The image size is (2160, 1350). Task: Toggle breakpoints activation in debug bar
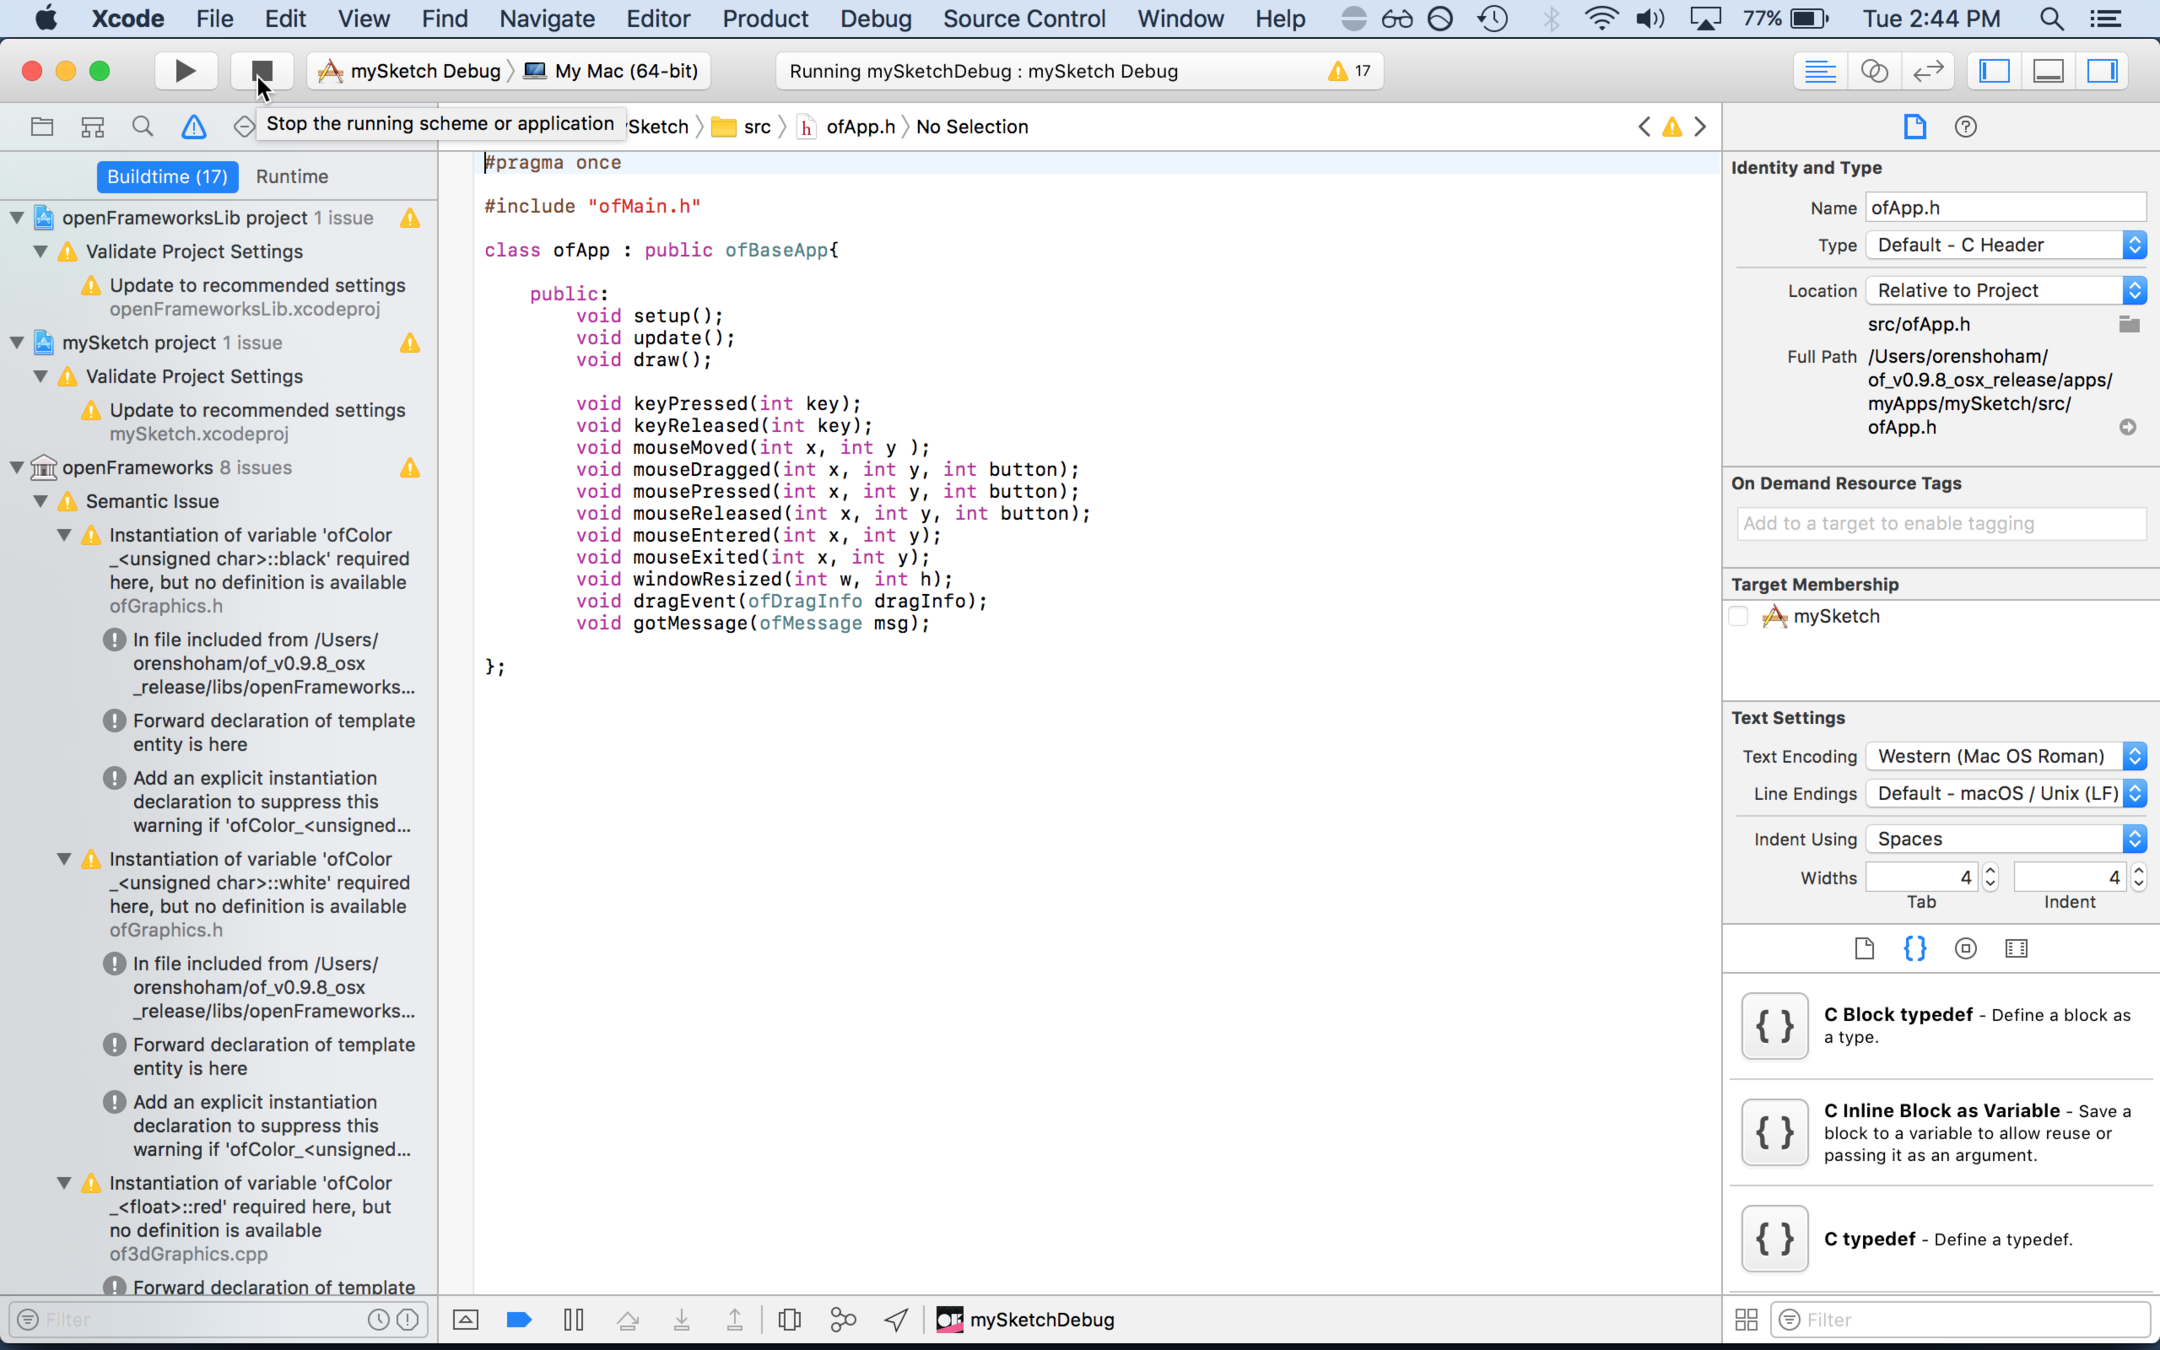click(x=519, y=1320)
